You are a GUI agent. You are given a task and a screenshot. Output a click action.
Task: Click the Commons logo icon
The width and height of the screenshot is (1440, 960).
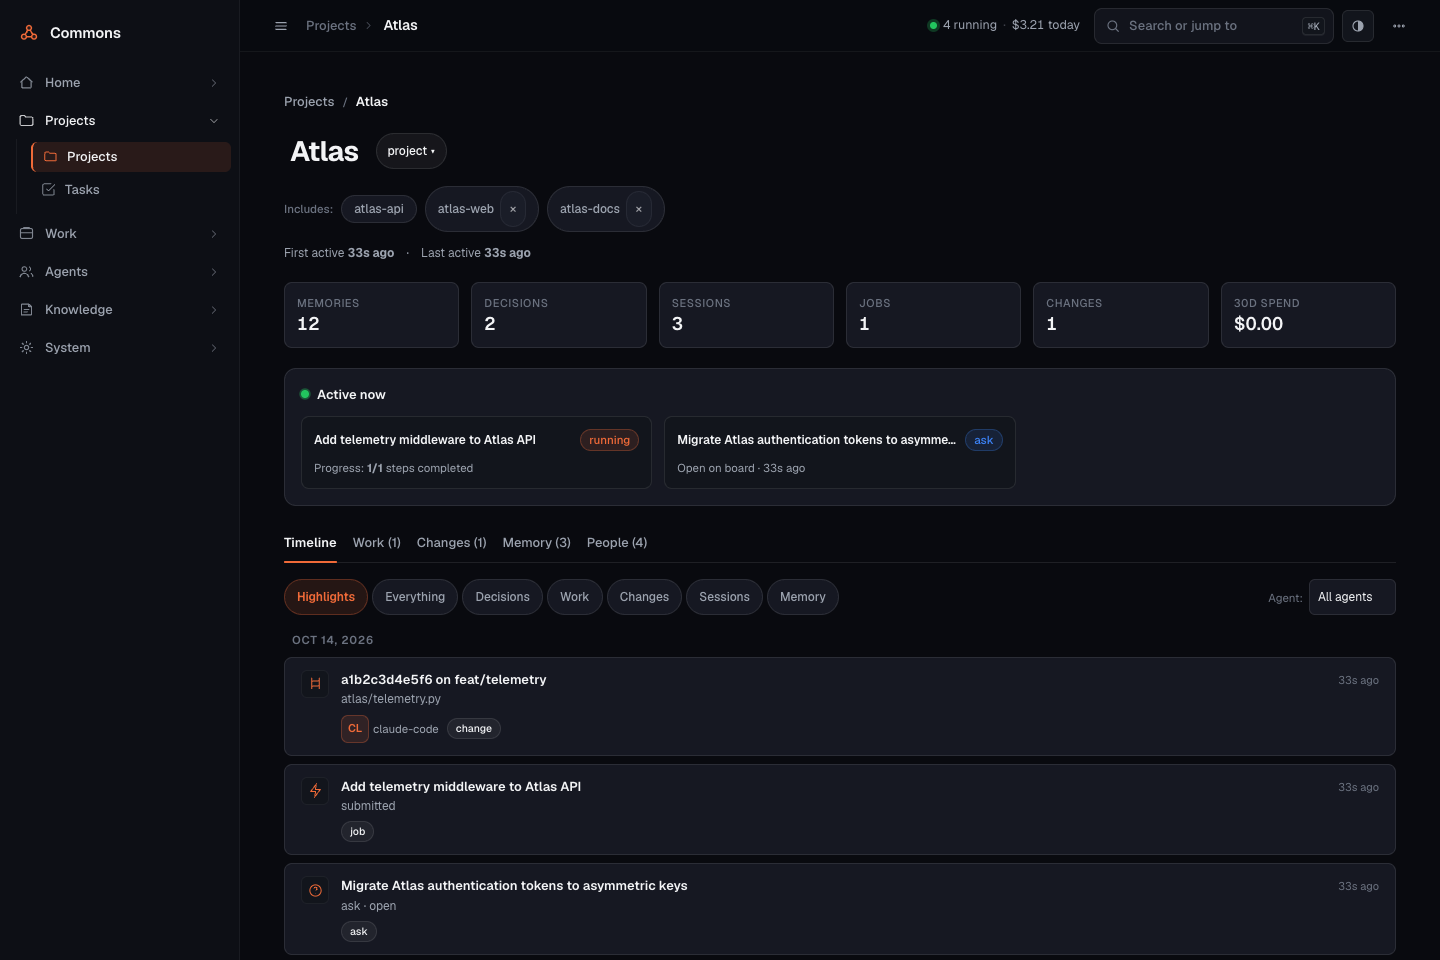click(29, 33)
